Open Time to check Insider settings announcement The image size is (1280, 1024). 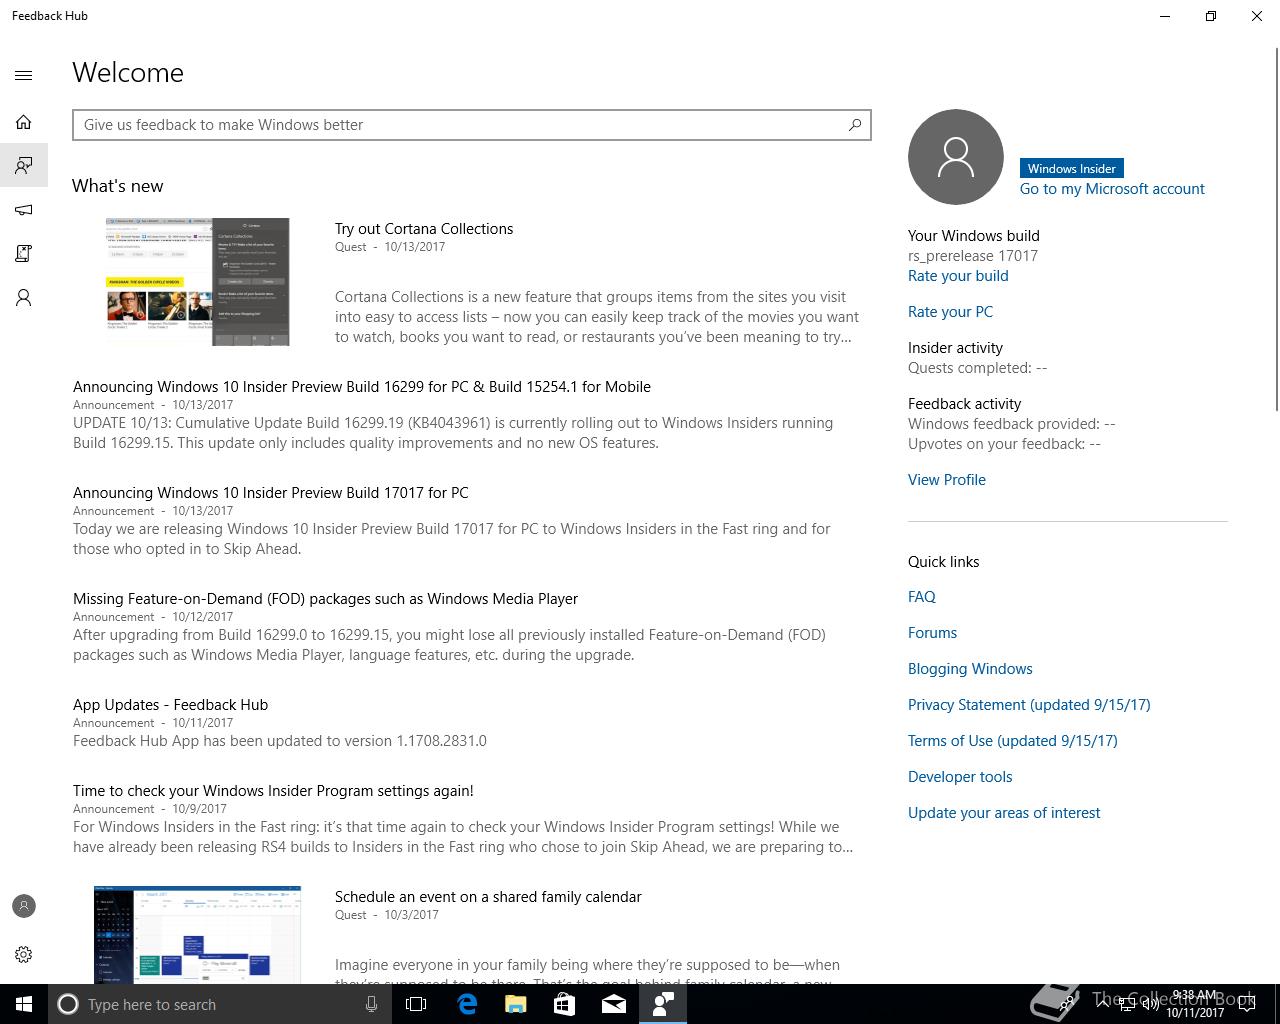(x=273, y=791)
